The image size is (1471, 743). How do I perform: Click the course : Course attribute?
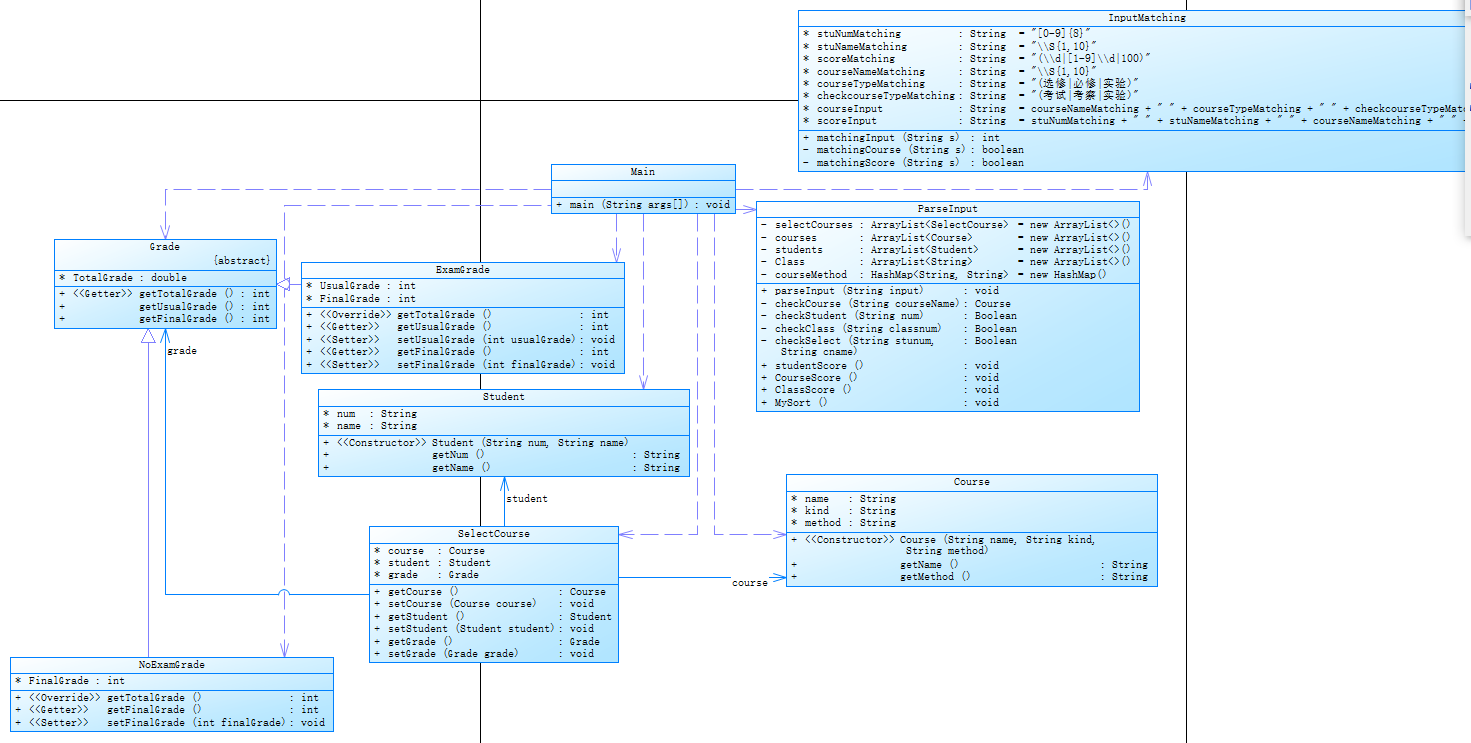(430, 551)
